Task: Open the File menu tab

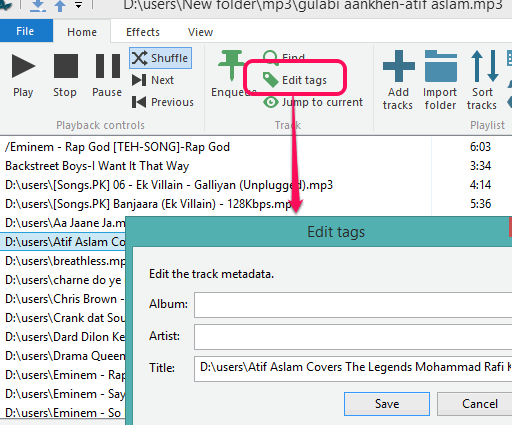Action: (26, 31)
